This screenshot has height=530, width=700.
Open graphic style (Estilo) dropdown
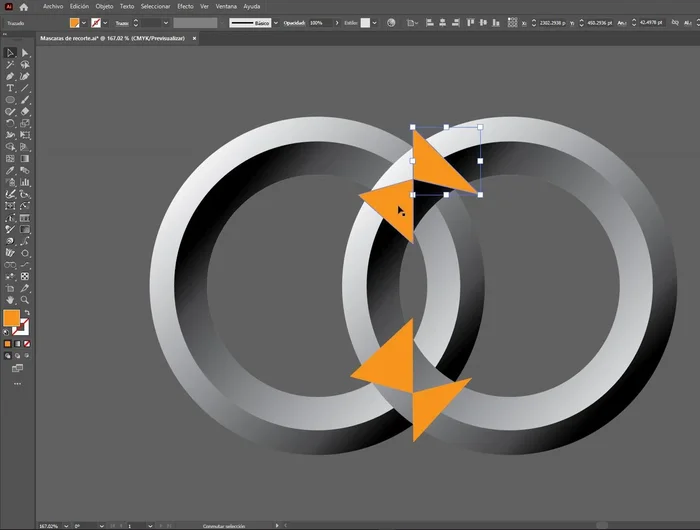point(374,23)
